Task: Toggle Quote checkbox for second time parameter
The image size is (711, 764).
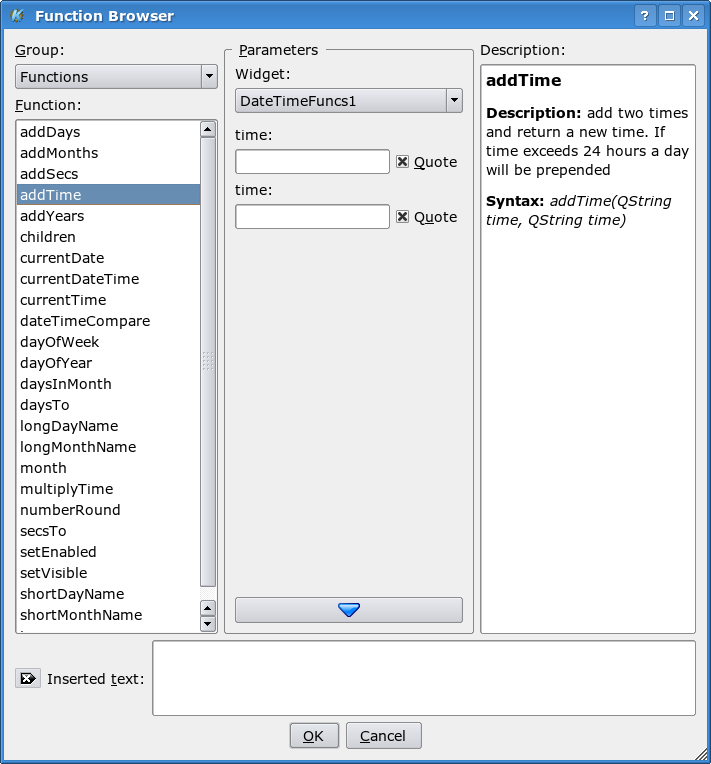Action: (x=402, y=216)
